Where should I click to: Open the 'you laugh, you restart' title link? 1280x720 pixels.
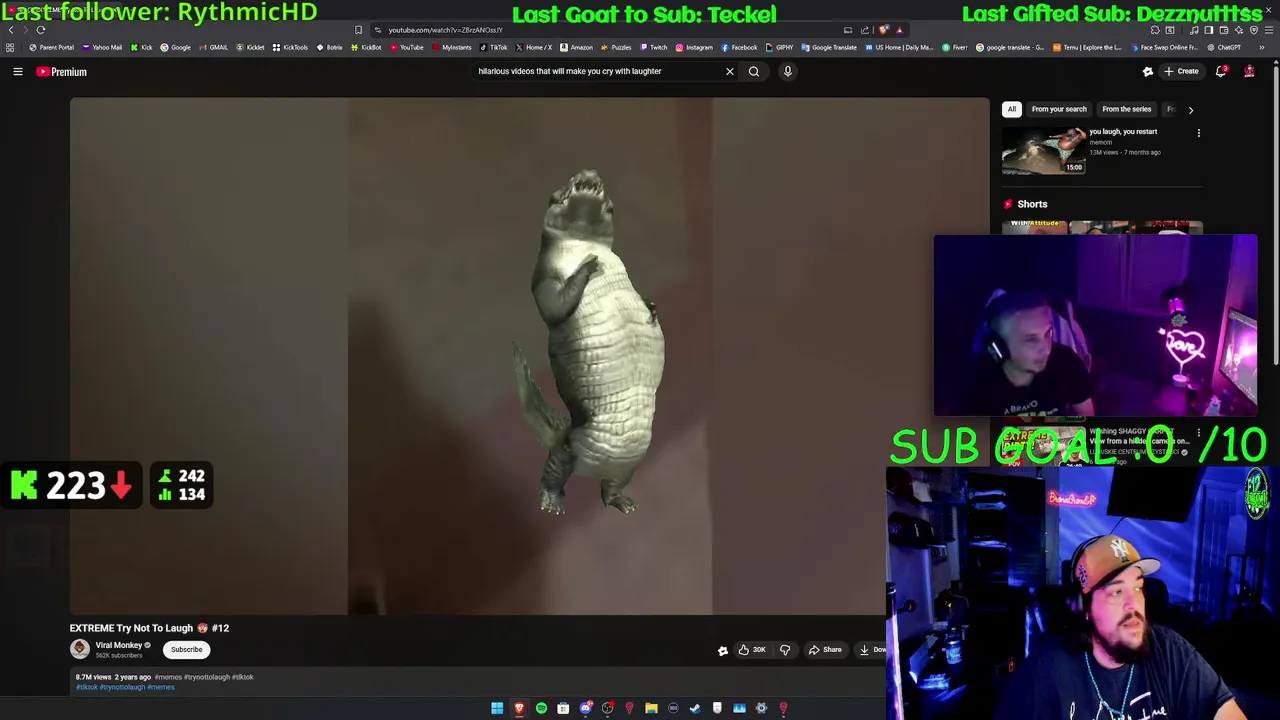coord(1123,132)
